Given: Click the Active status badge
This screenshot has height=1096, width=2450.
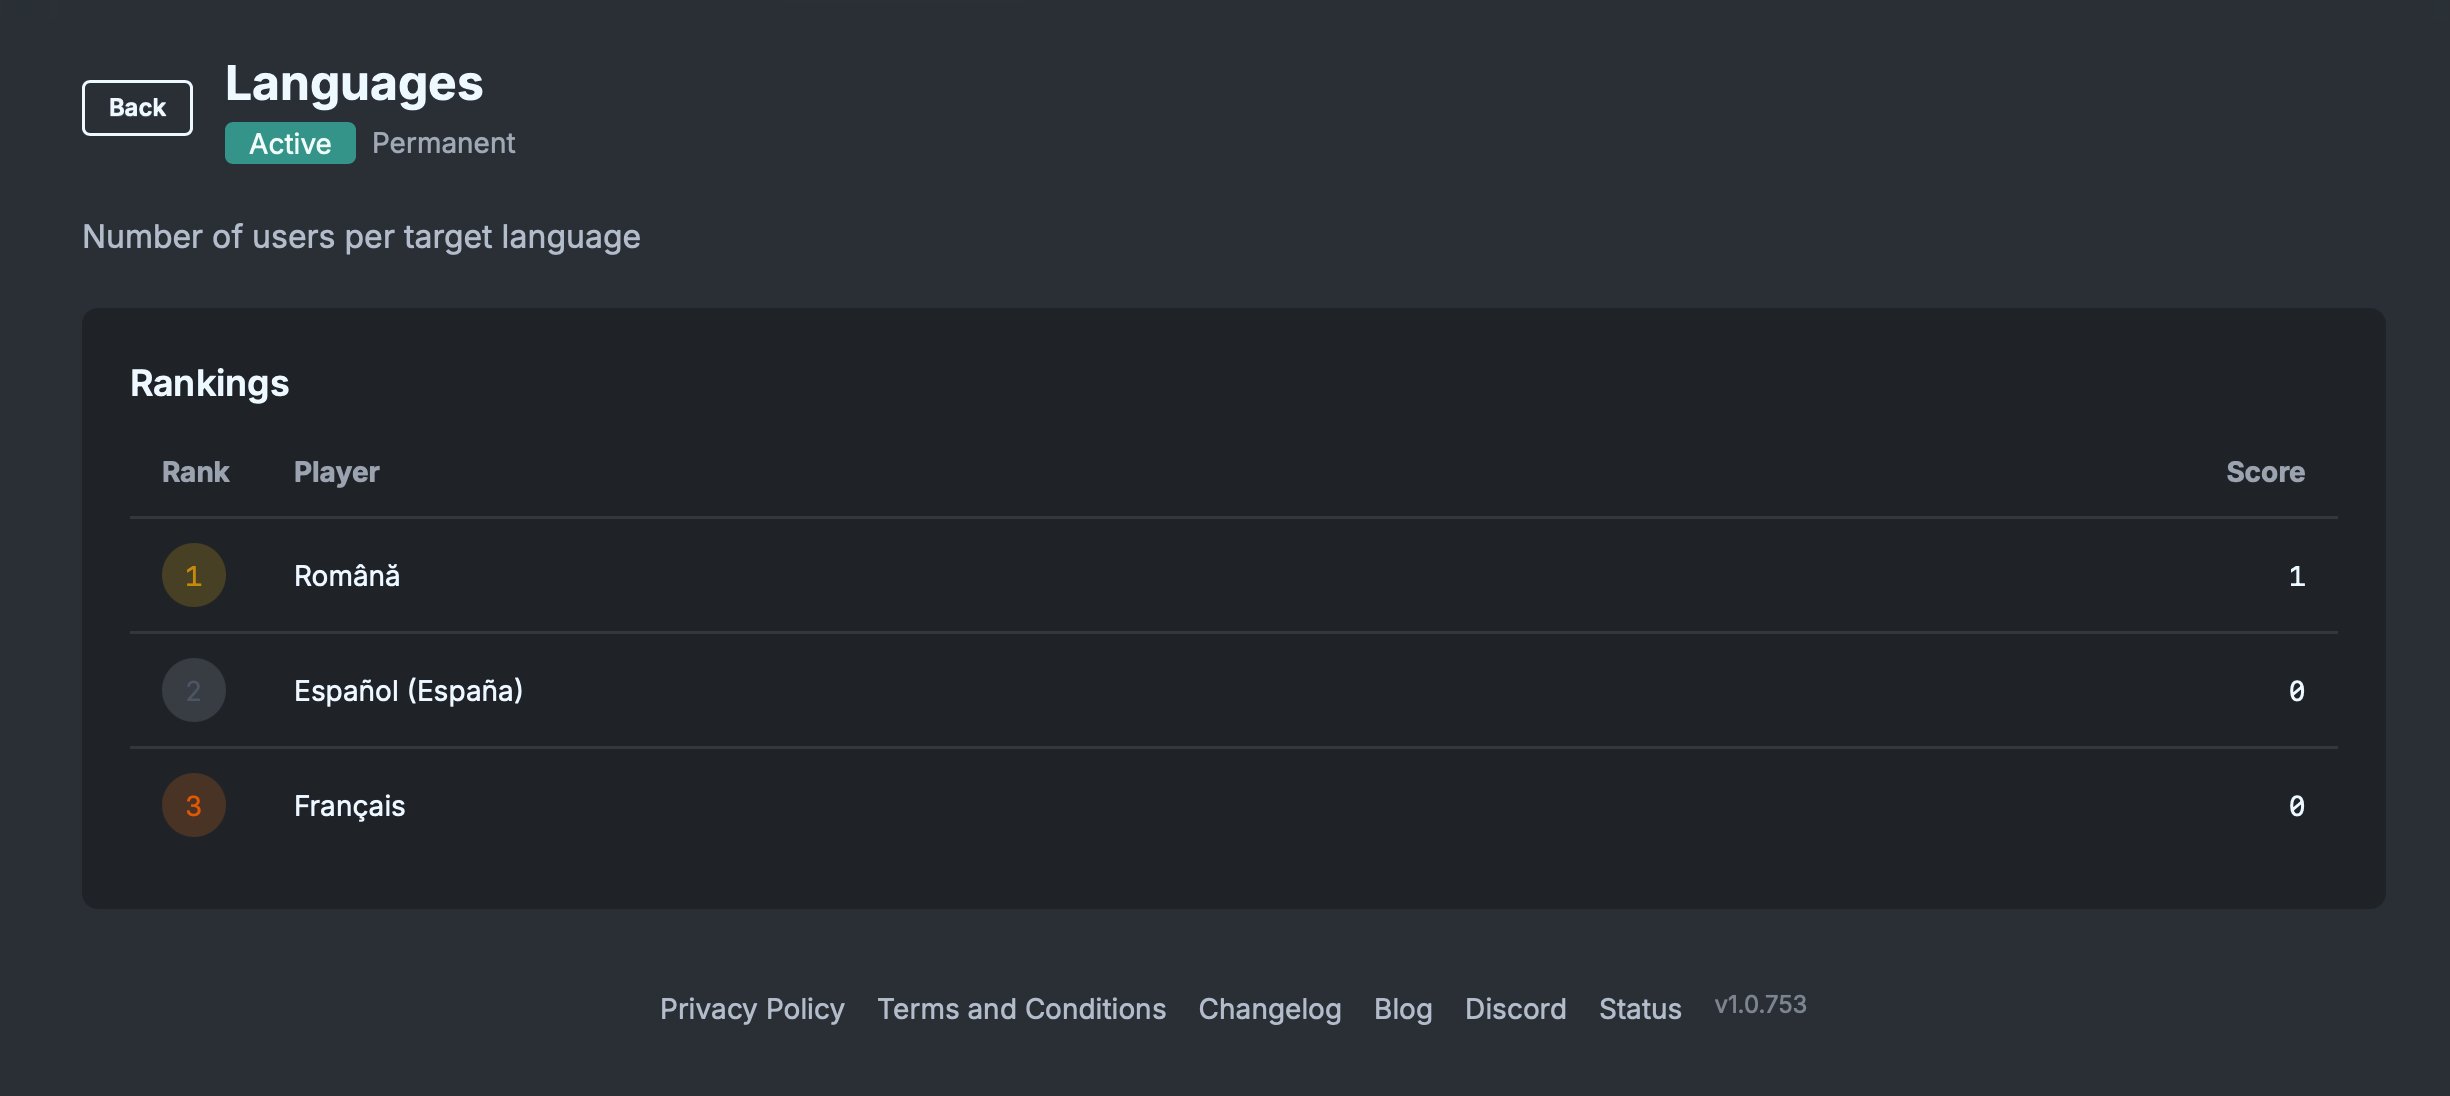Looking at the screenshot, I should tap(290, 143).
